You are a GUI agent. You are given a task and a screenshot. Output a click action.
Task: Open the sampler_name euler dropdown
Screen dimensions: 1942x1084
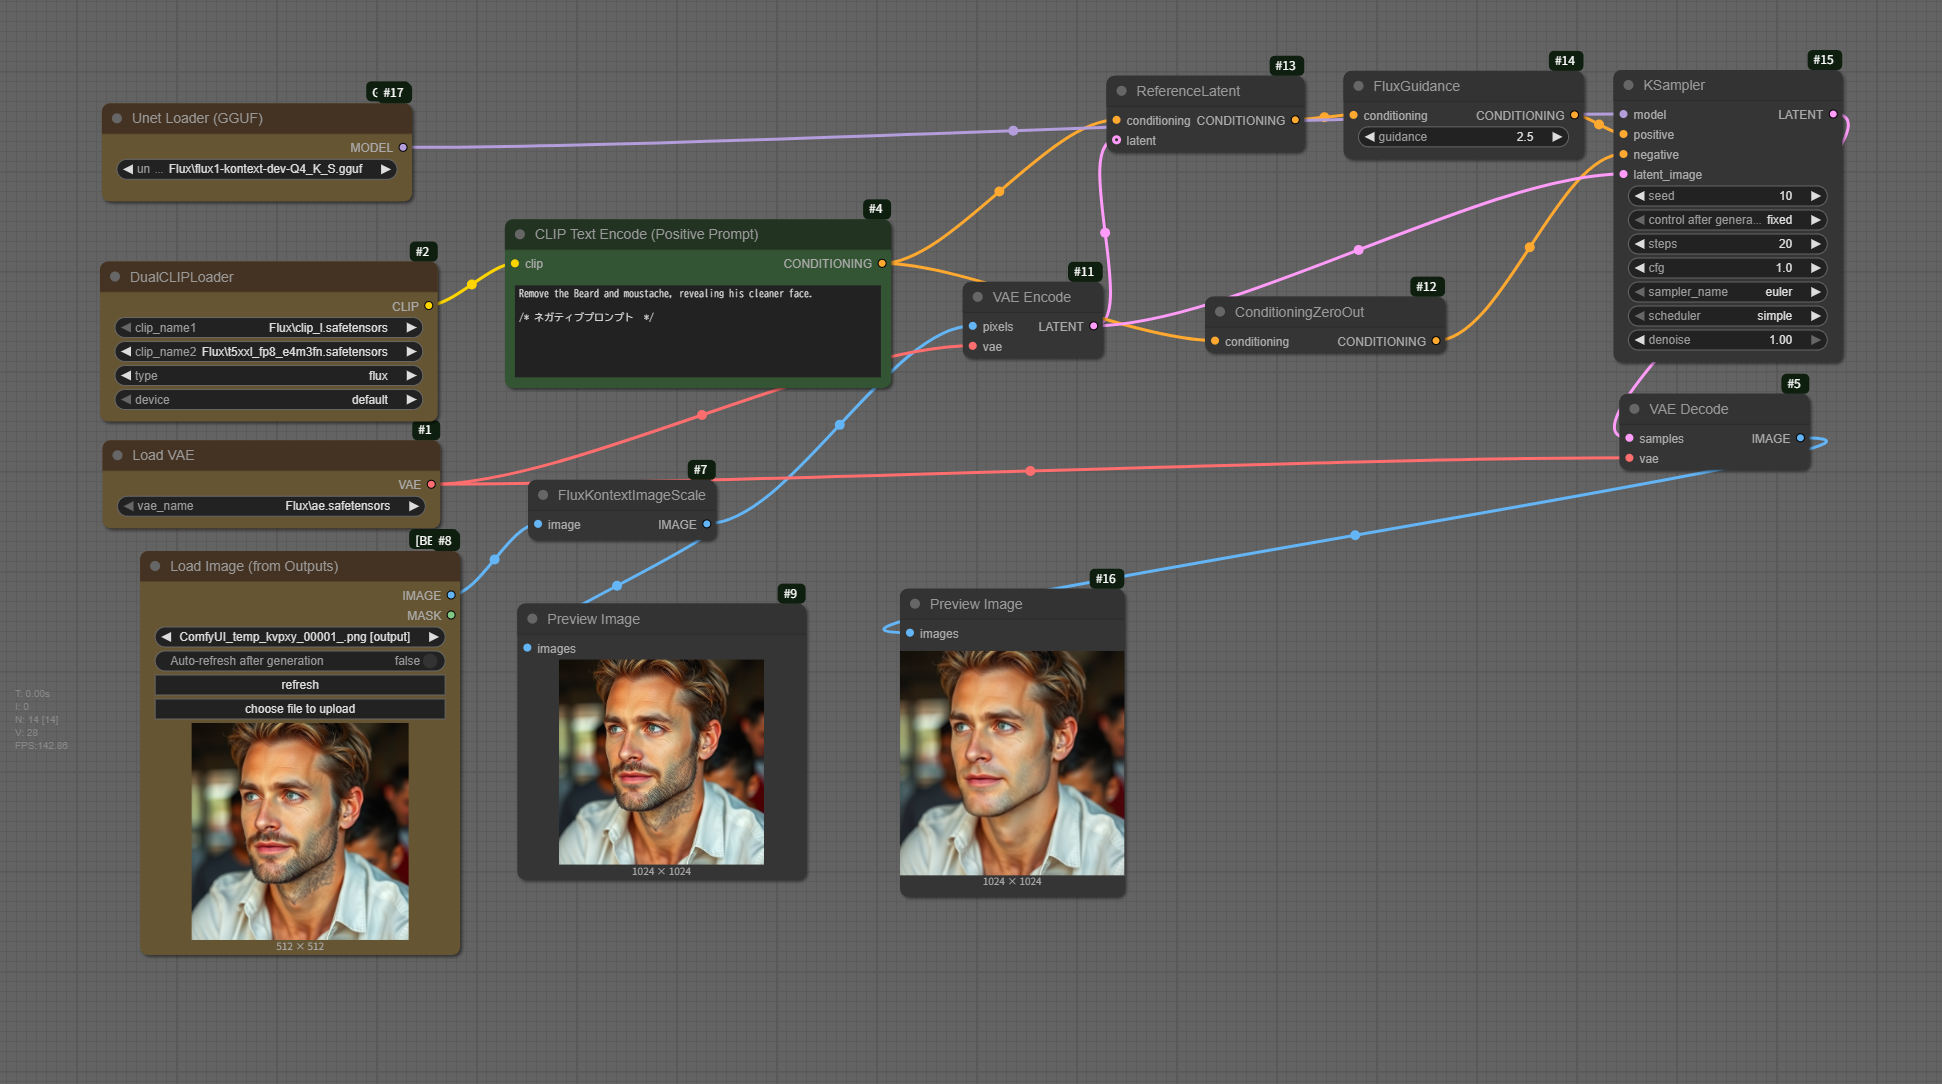click(x=1727, y=292)
